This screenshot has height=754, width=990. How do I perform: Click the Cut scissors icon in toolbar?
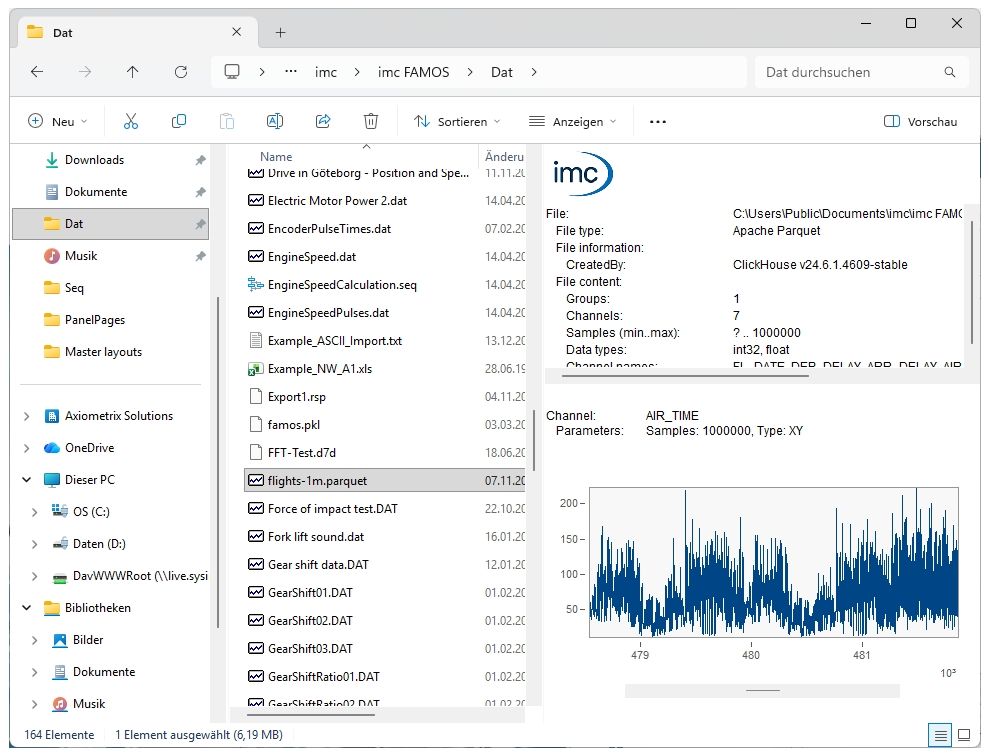[130, 121]
